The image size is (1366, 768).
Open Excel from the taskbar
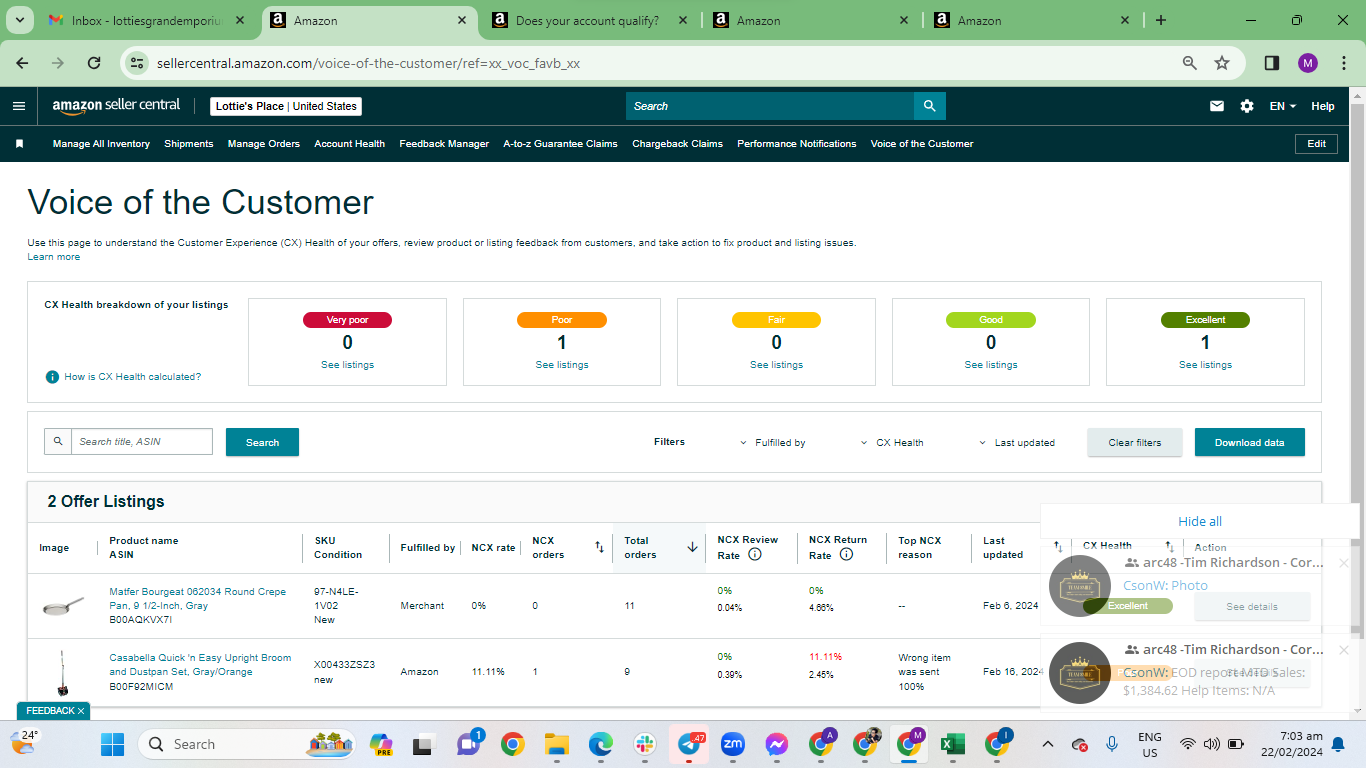click(x=953, y=744)
